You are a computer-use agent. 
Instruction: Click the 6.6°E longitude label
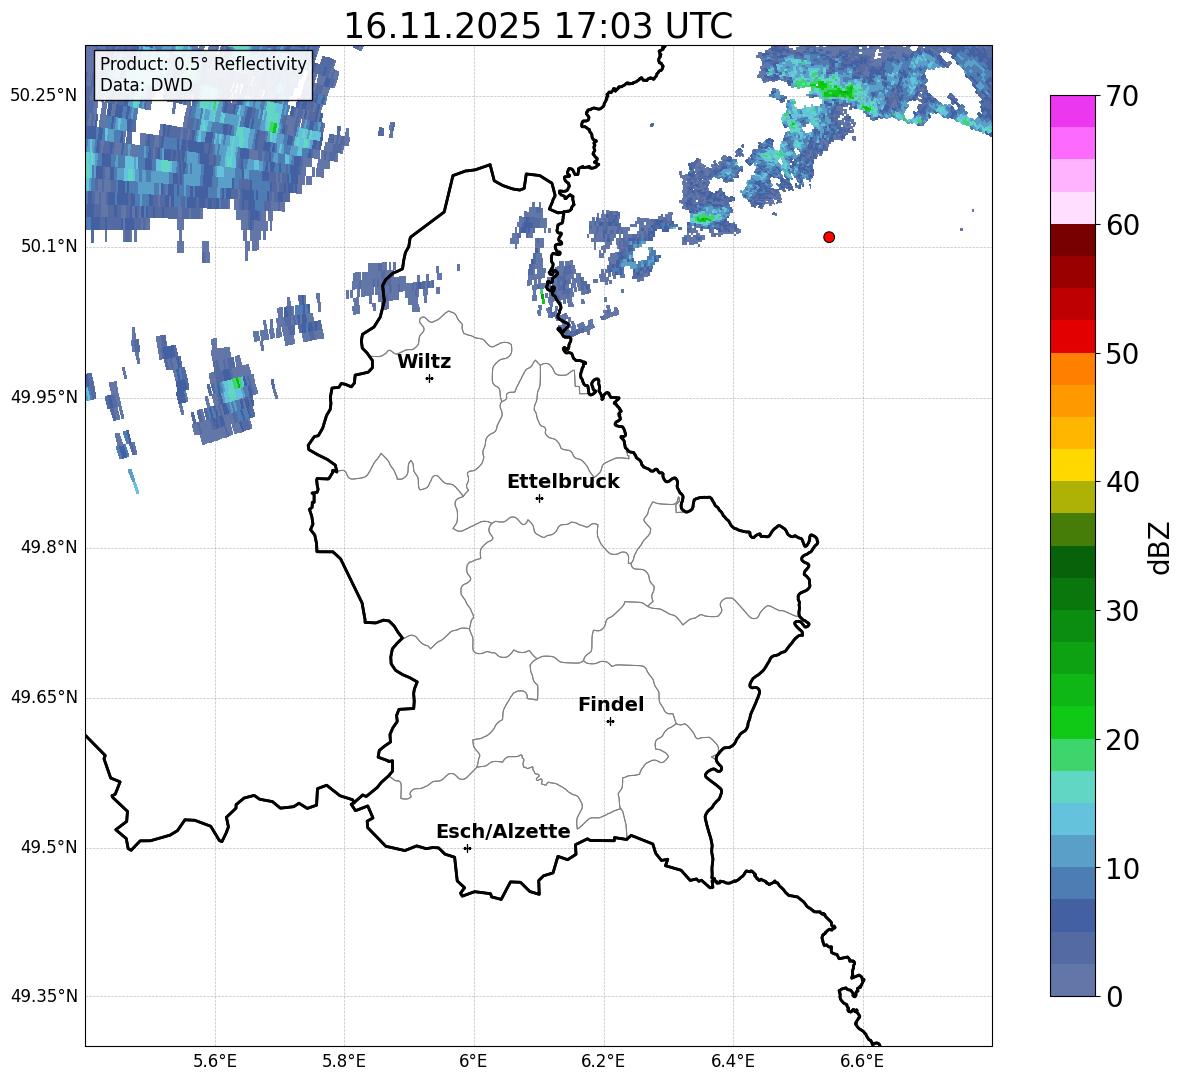click(862, 1061)
